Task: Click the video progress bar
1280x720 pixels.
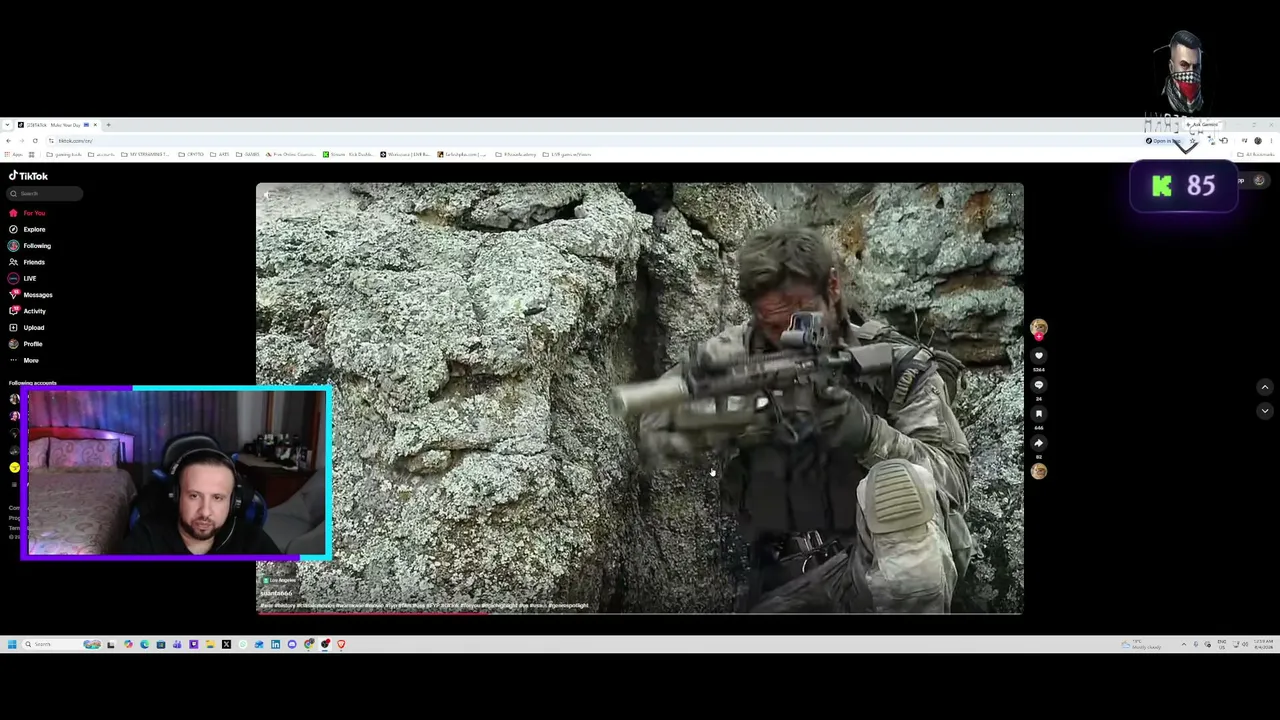Action: 640,611
